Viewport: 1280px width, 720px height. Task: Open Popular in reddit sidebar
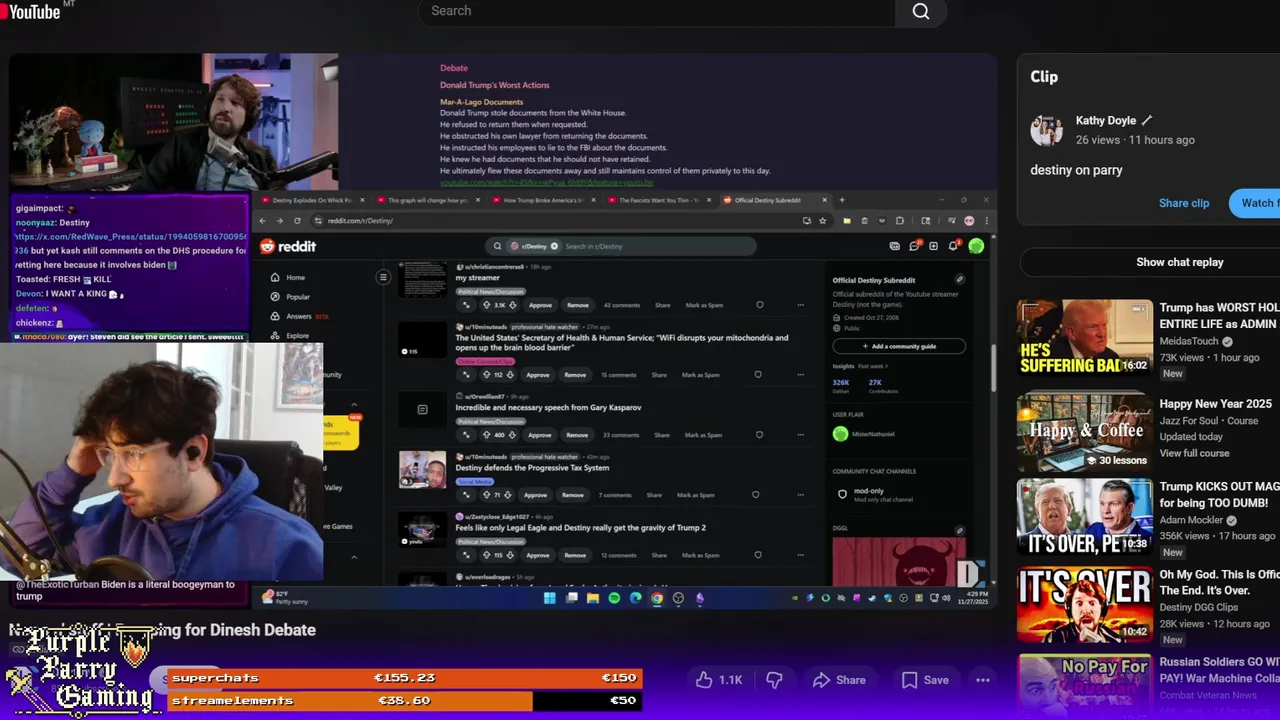pyautogui.click(x=290, y=297)
